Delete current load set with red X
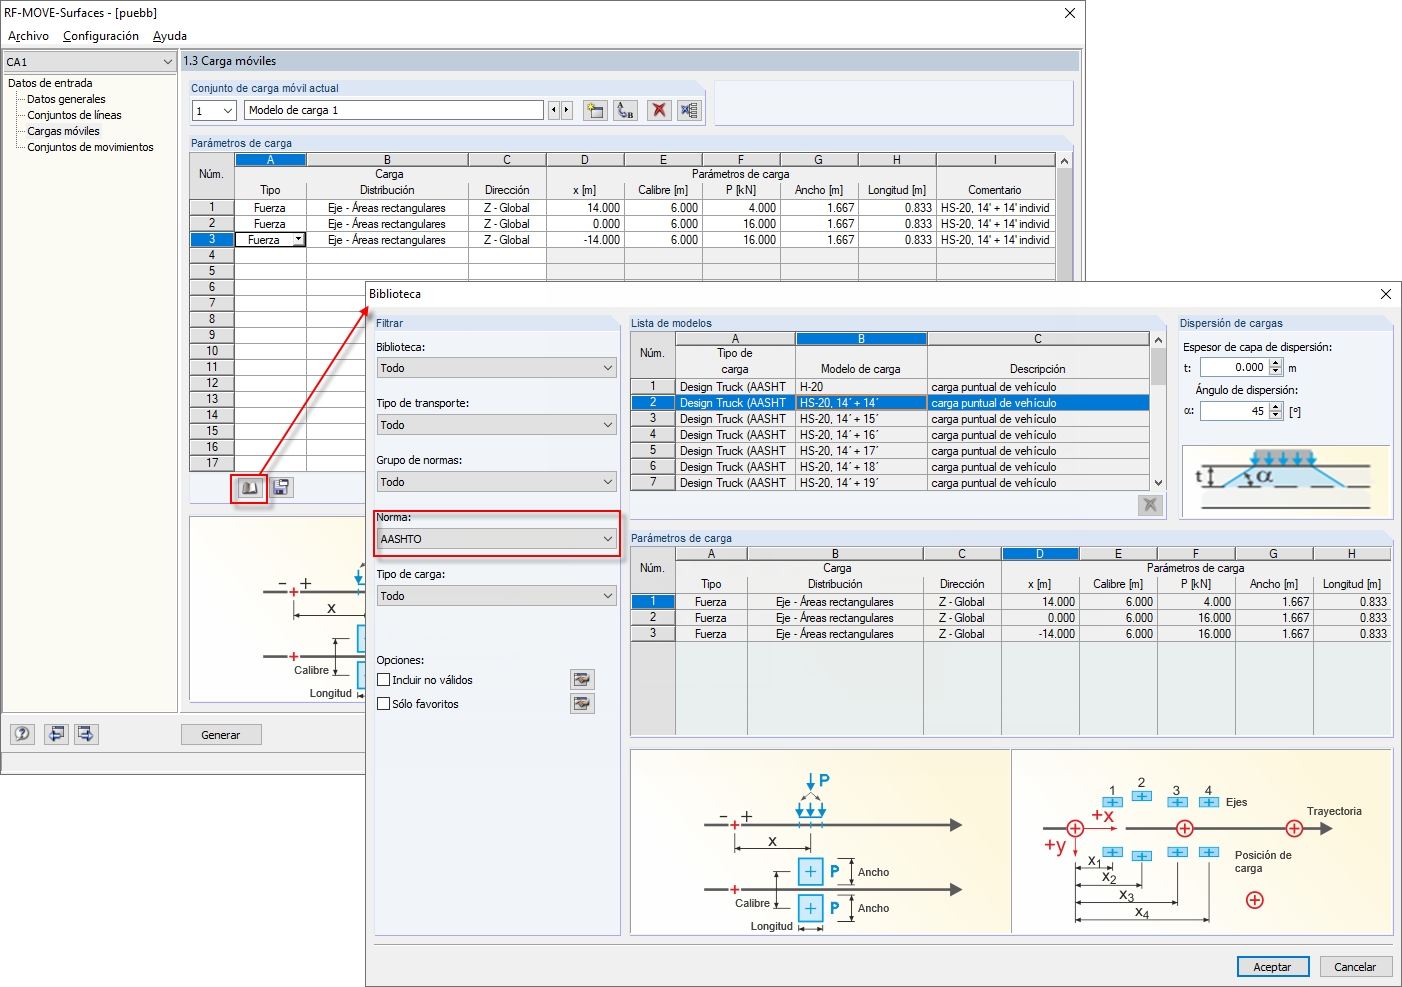The height and width of the screenshot is (987, 1402). (659, 110)
